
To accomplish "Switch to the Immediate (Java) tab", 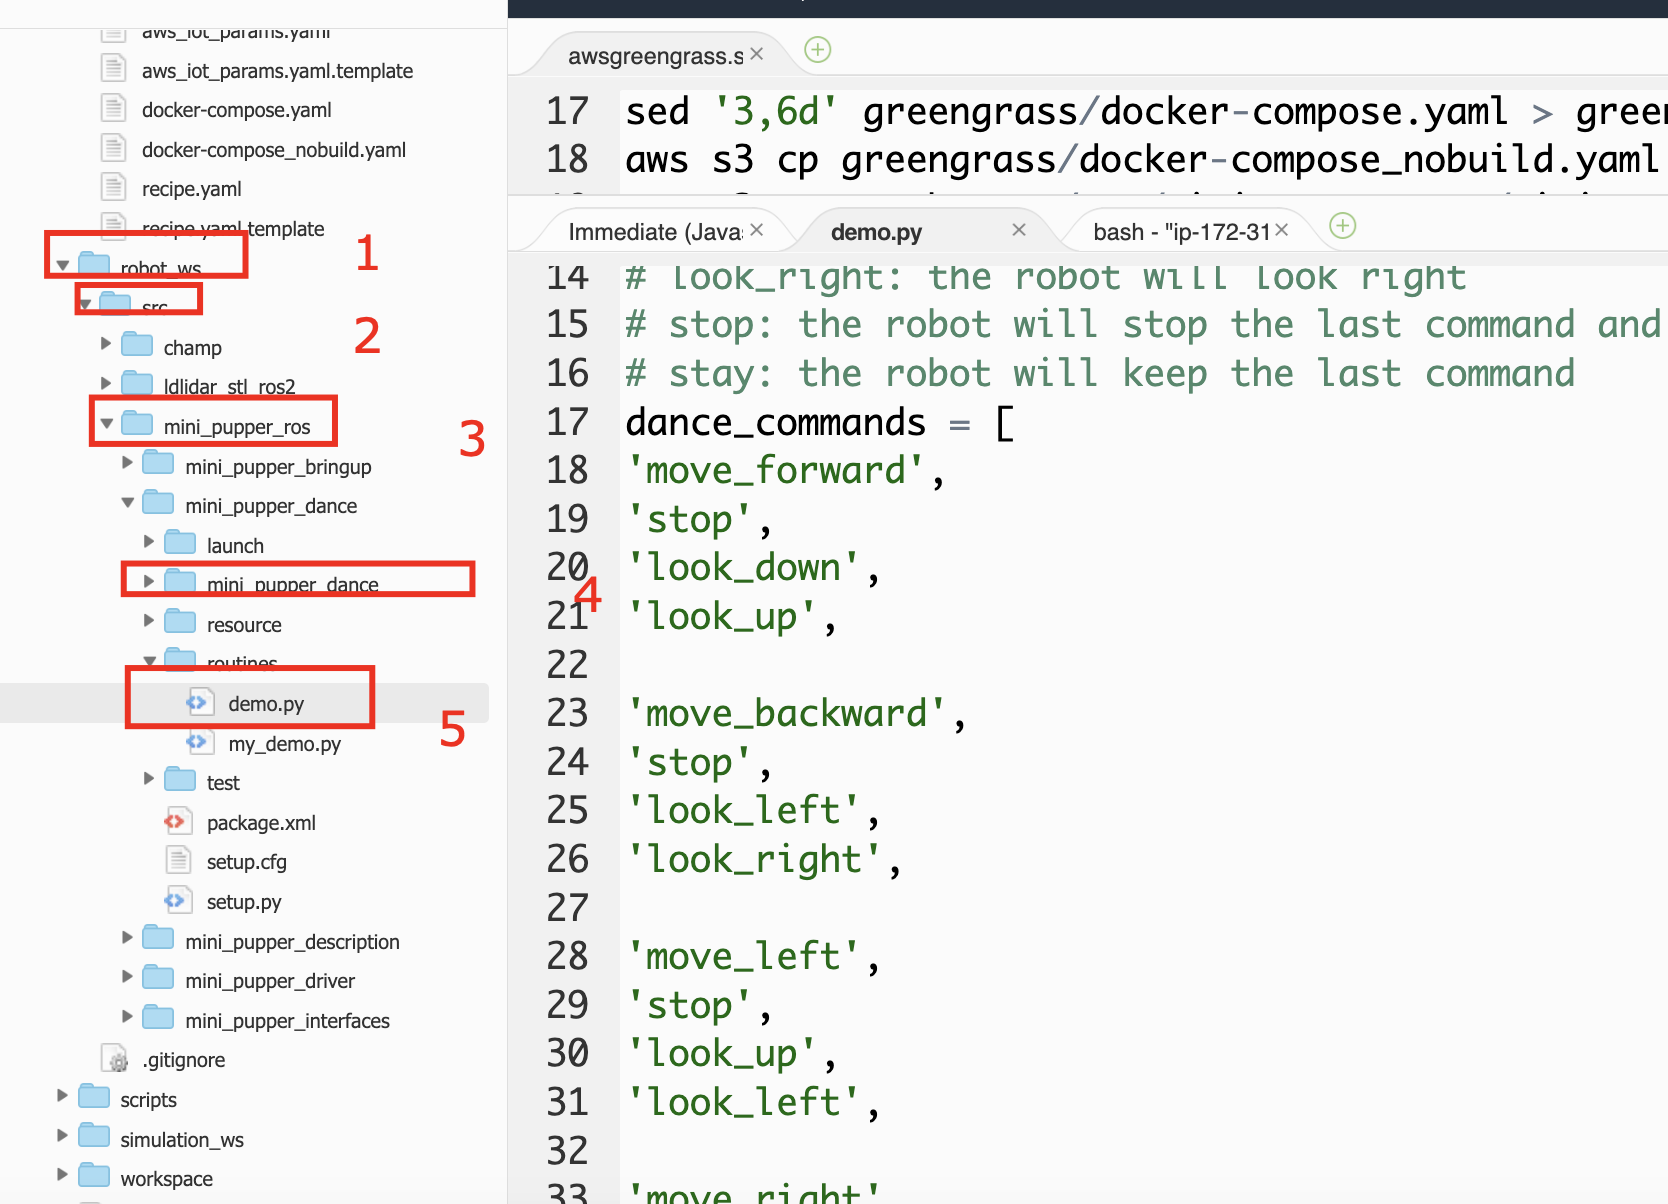I will pyautogui.click(x=654, y=232).
